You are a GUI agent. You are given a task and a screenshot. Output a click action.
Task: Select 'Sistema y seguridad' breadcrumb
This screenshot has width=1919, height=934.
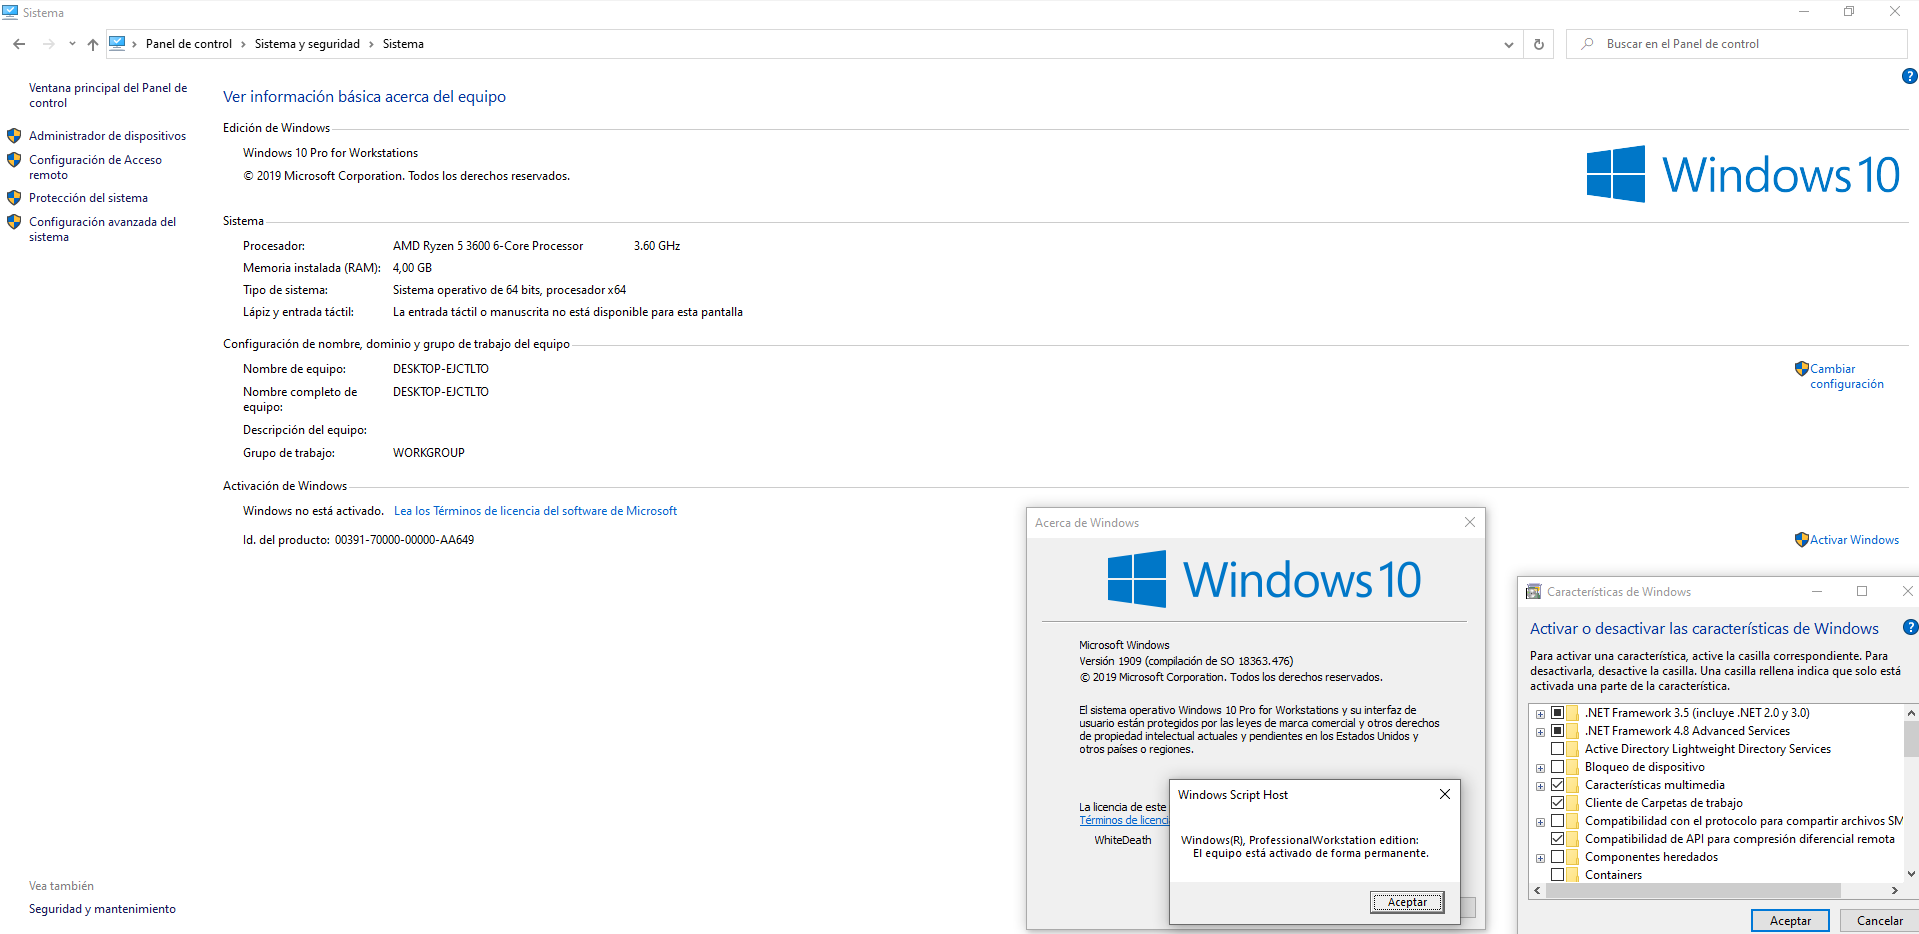[307, 44]
